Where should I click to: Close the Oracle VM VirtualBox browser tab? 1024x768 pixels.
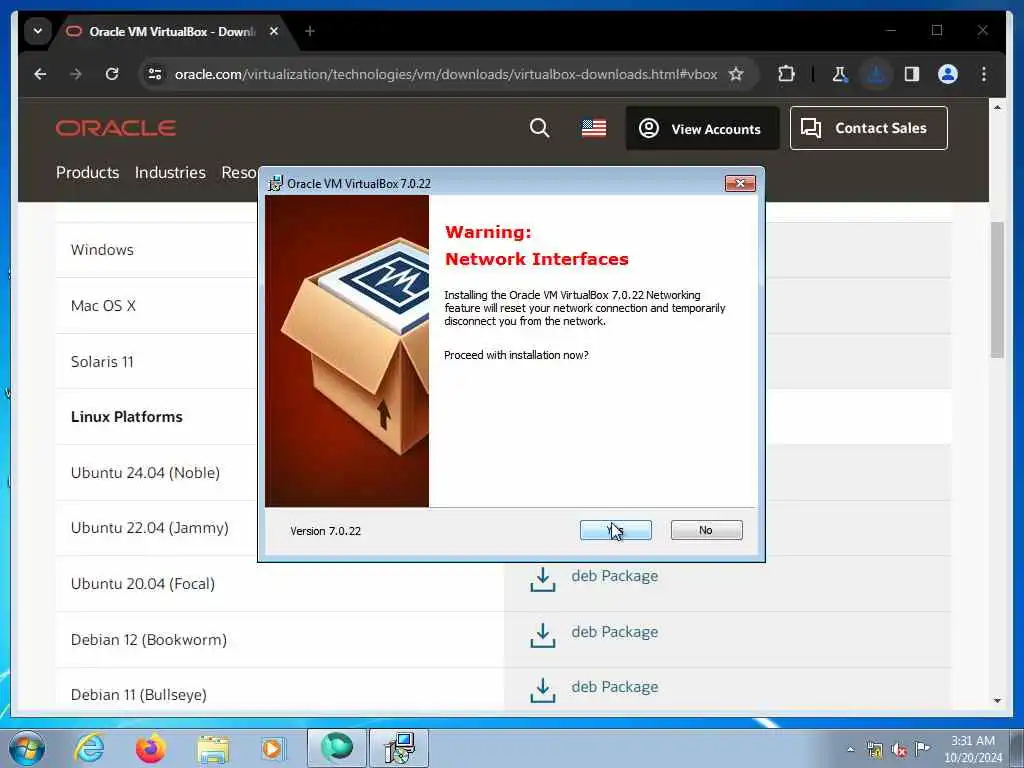pyautogui.click(x=274, y=31)
